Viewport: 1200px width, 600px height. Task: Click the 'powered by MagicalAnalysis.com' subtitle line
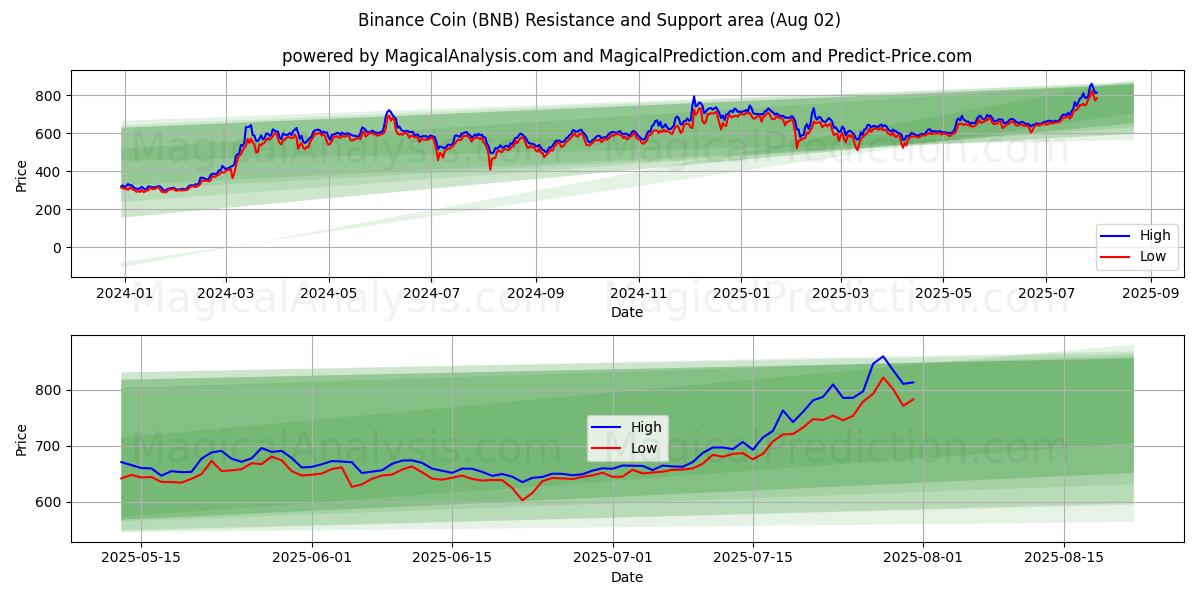tap(627, 56)
